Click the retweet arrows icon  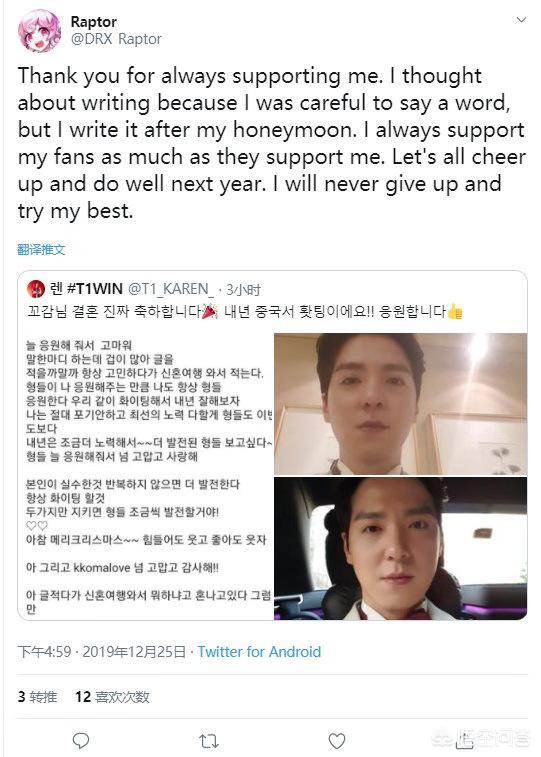click(x=209, y=741)
